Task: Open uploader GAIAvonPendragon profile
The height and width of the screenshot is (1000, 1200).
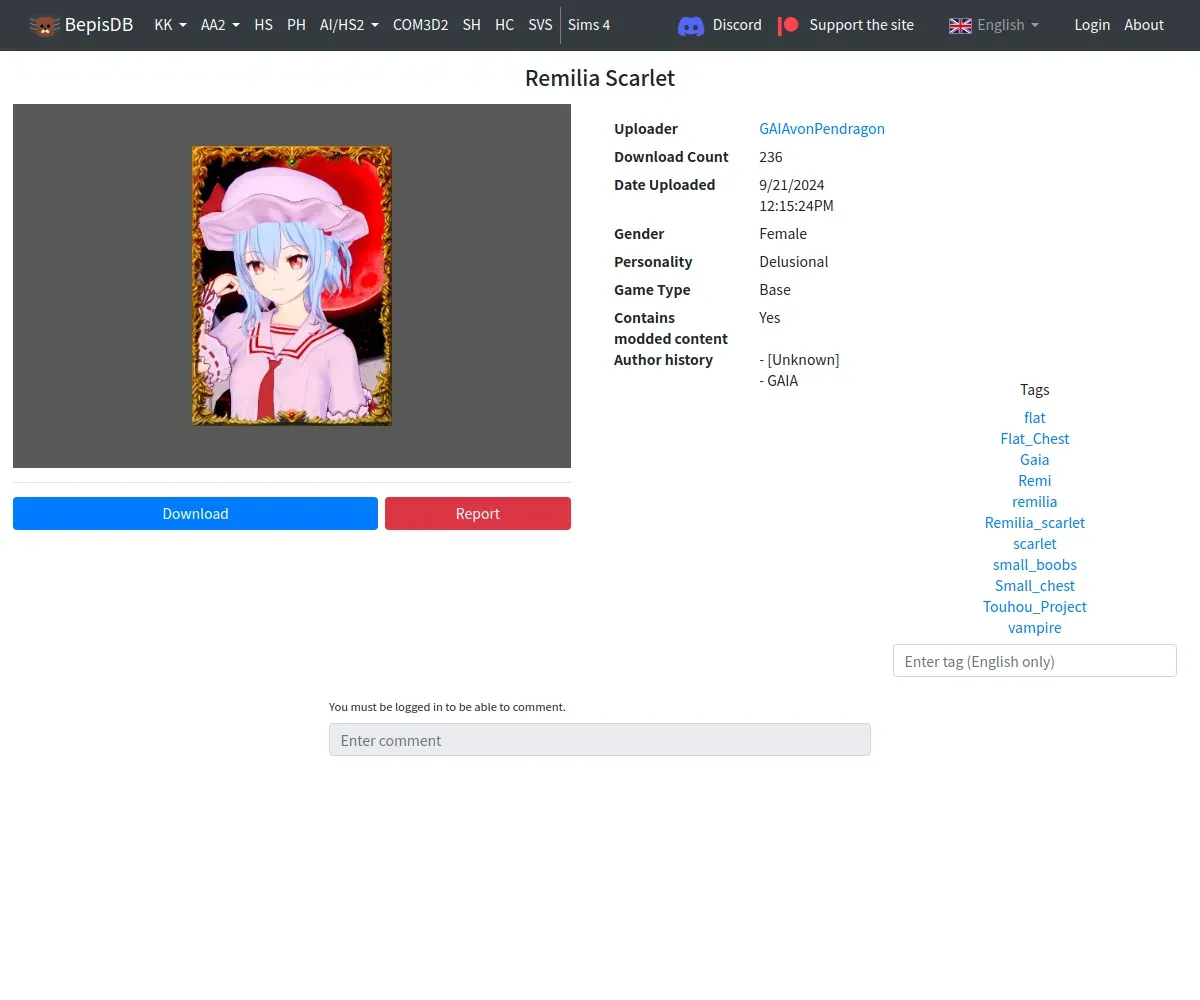Action: (x=822, y=129)
